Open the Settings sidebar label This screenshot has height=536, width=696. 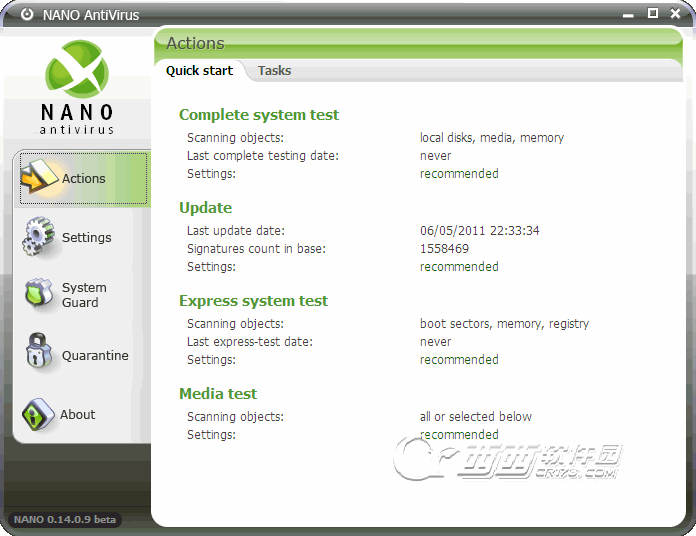coord(87,237)
